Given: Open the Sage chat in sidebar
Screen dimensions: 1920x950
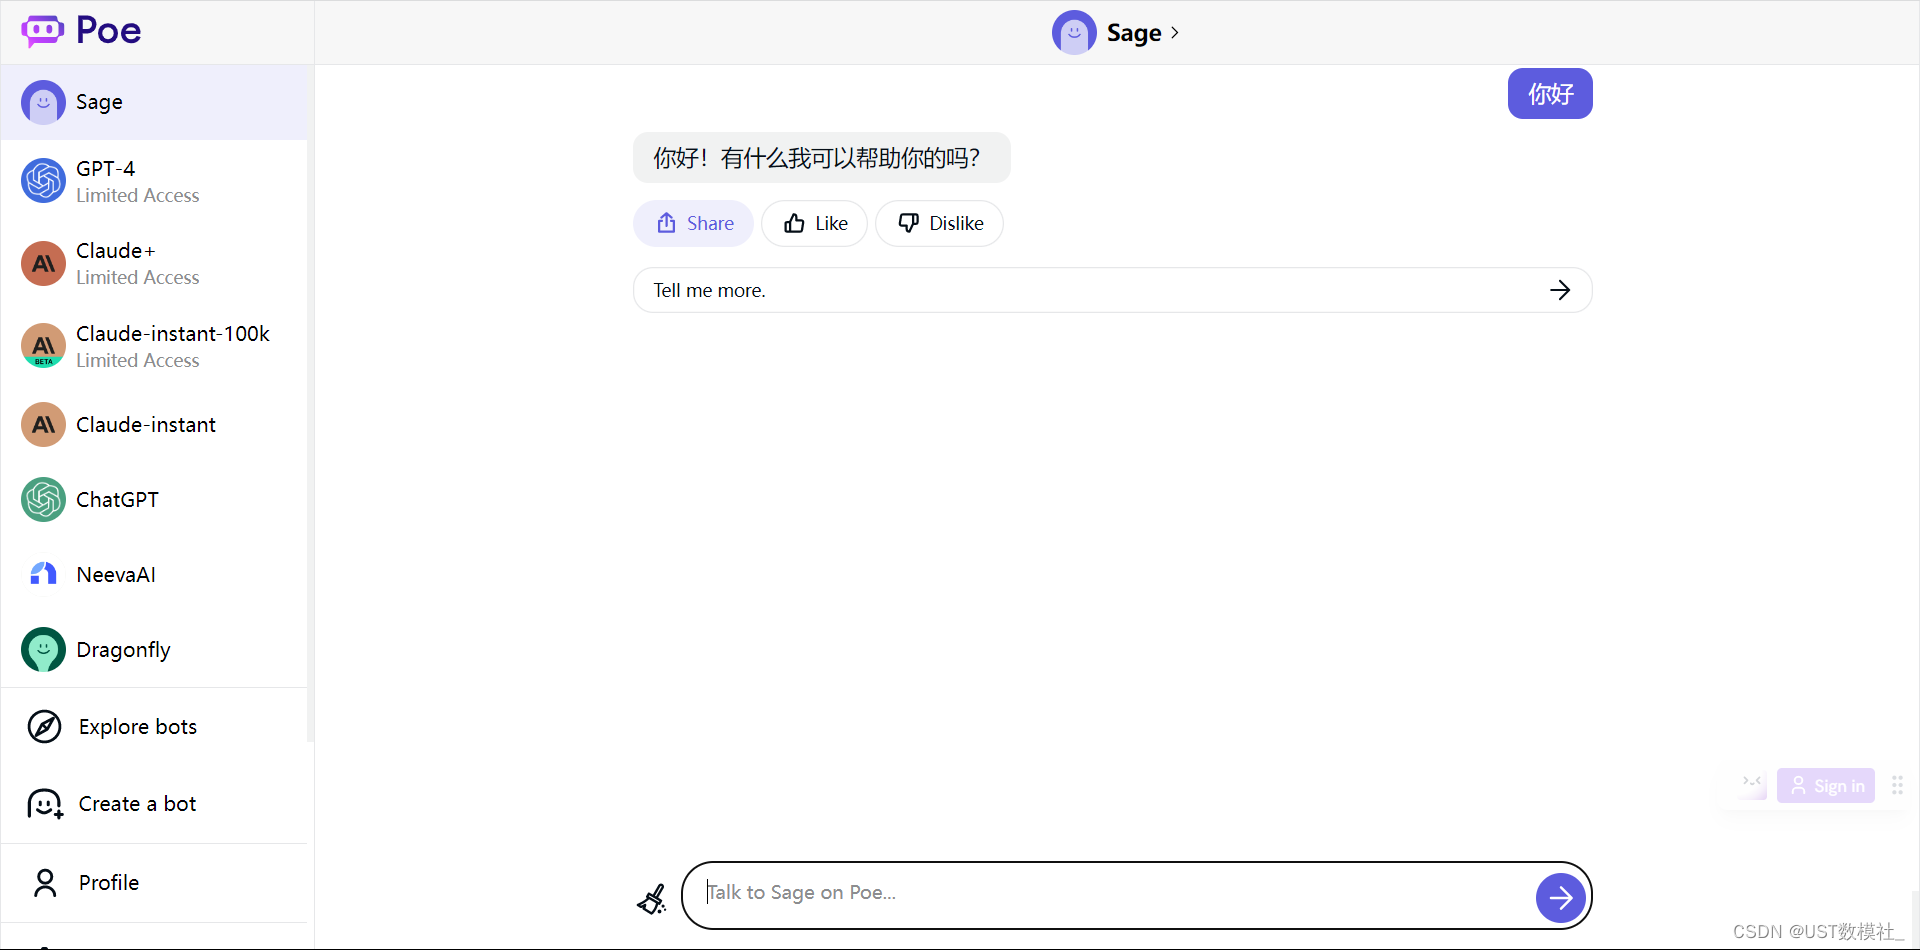Looking at the screenshot, I should click(154, 102).
